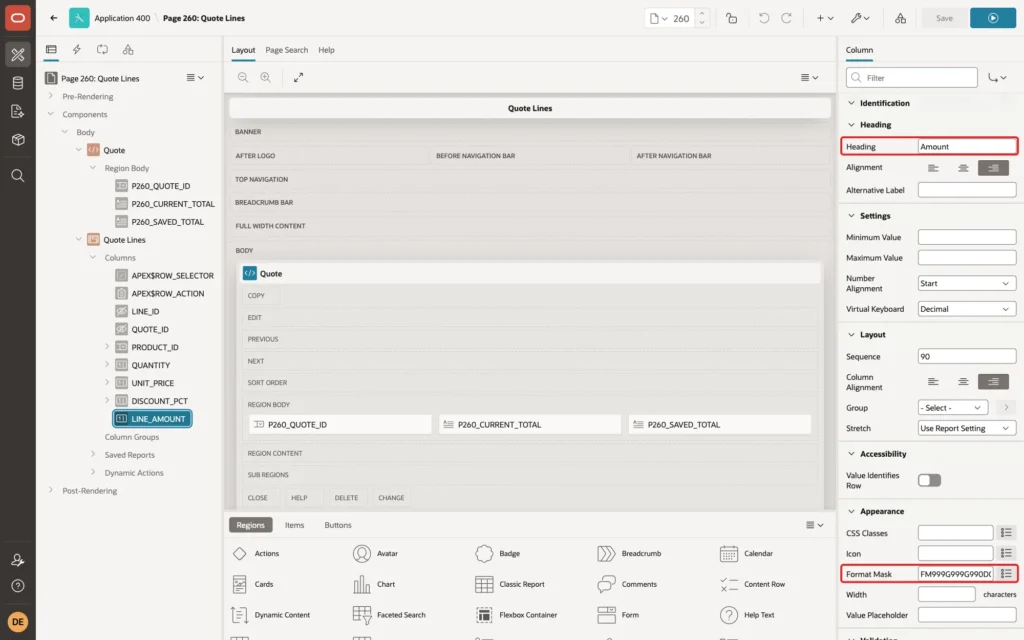Image resolution: width=1024 pixels, height=640 pixels.
Task: Open the Shared Components toolbar icon
Action: point(901,18)
